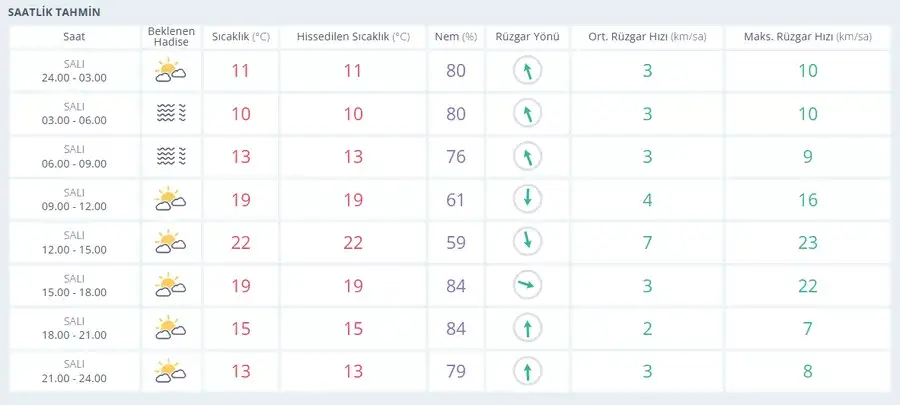Click partly cloudy icon for 18.00 - 21.00
900x405 pixels.
[x=170, y=328]
